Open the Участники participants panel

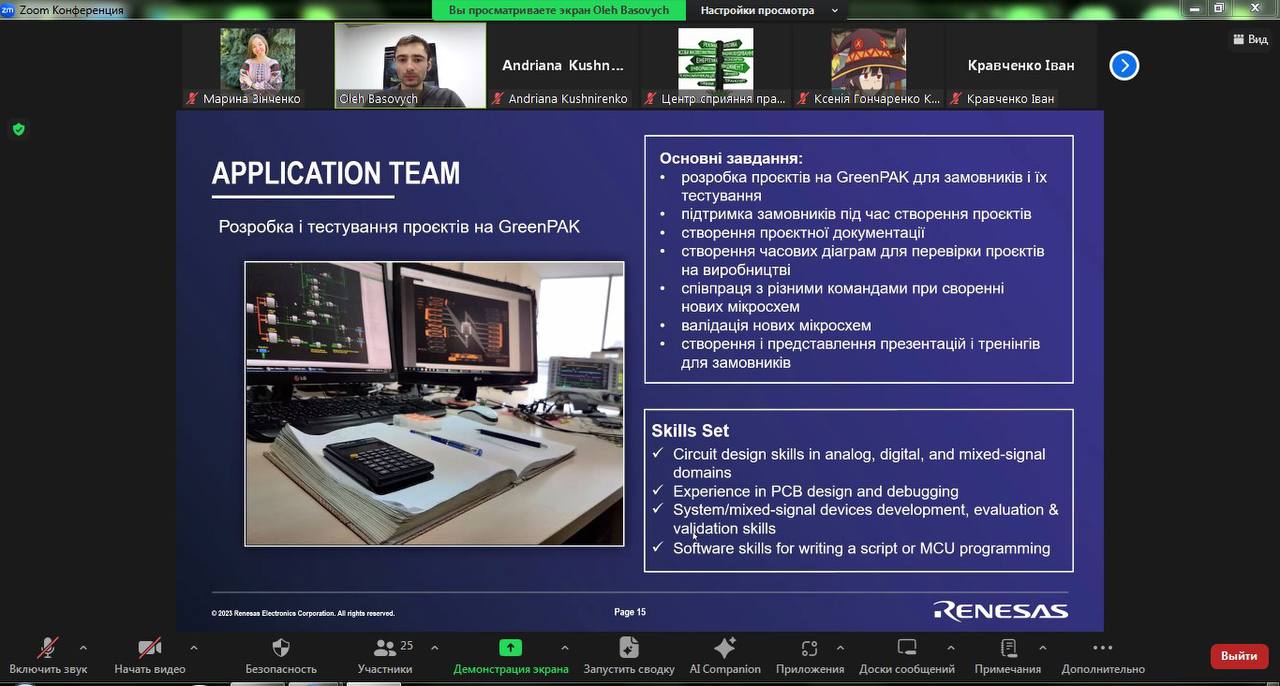[385, 648]
